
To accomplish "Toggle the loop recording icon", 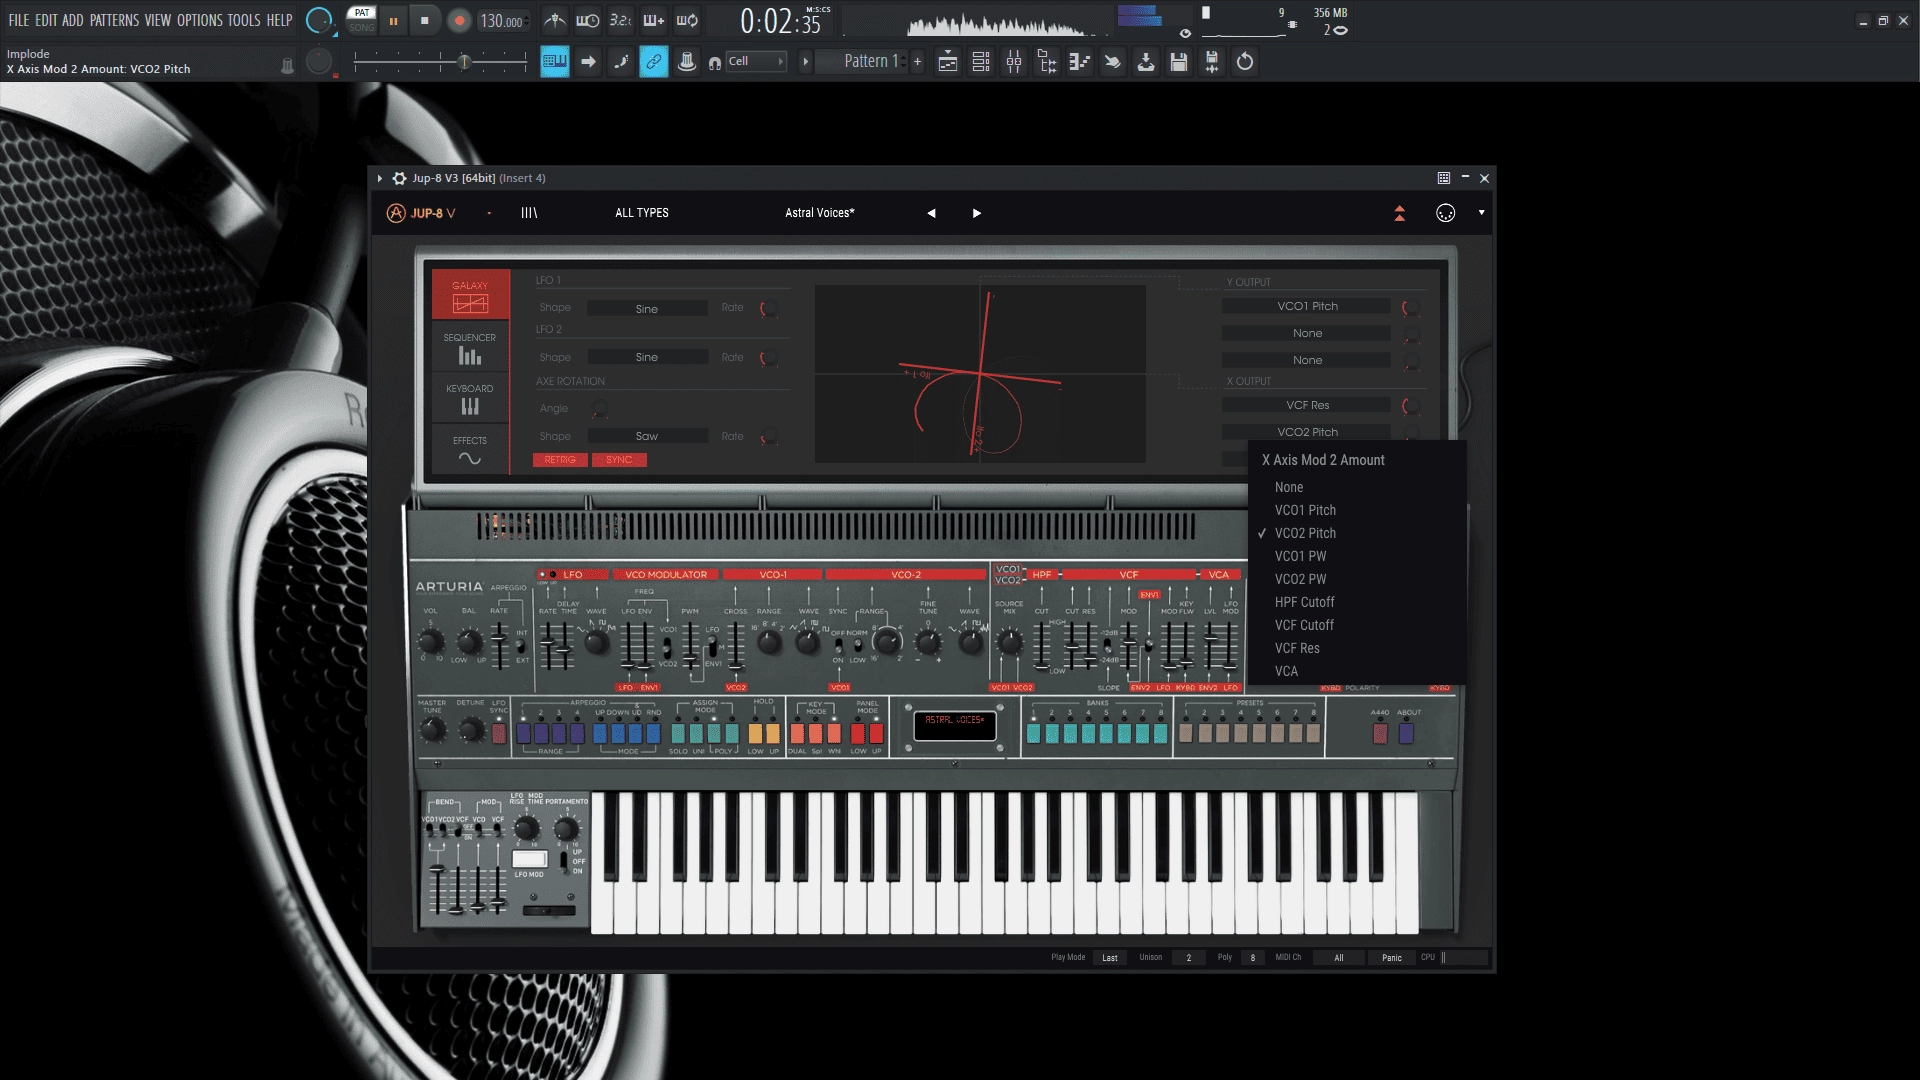I will tap(687, 21).
